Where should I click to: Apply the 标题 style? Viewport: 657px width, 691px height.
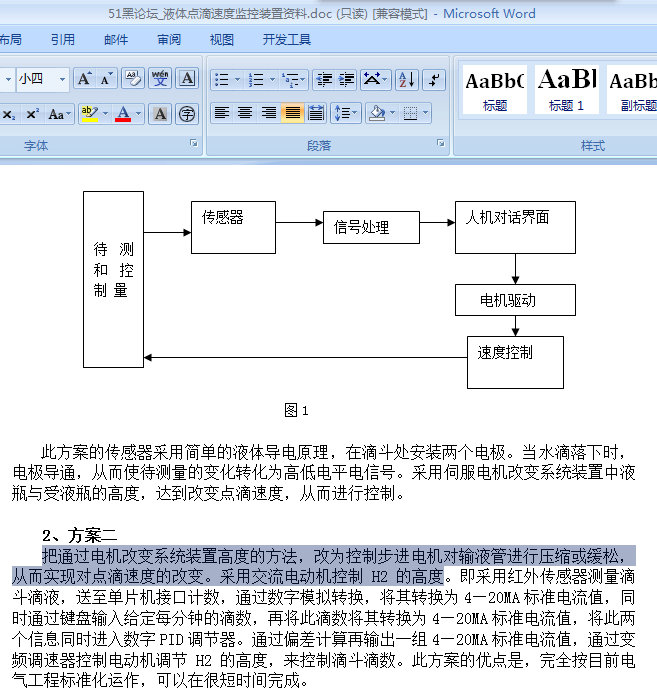click(494, 89)
